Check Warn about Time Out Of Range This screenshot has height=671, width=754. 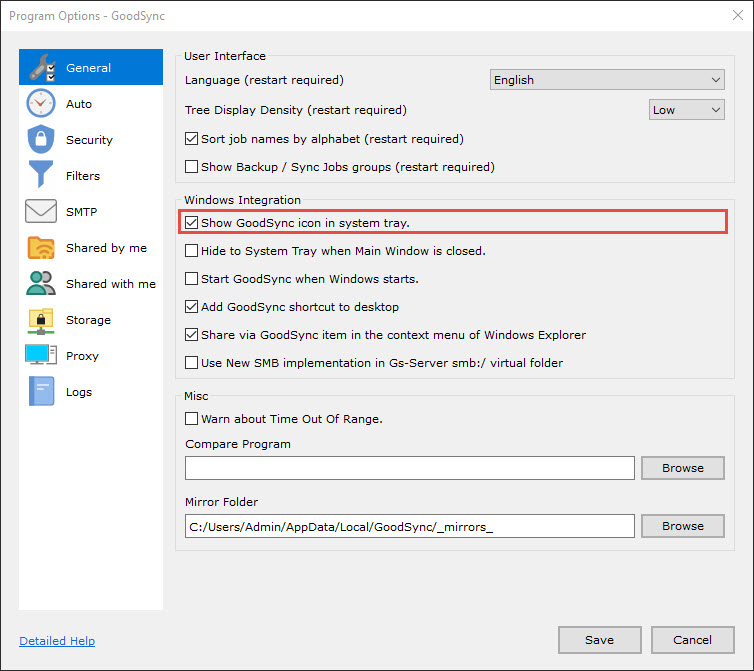coord(192,419)
